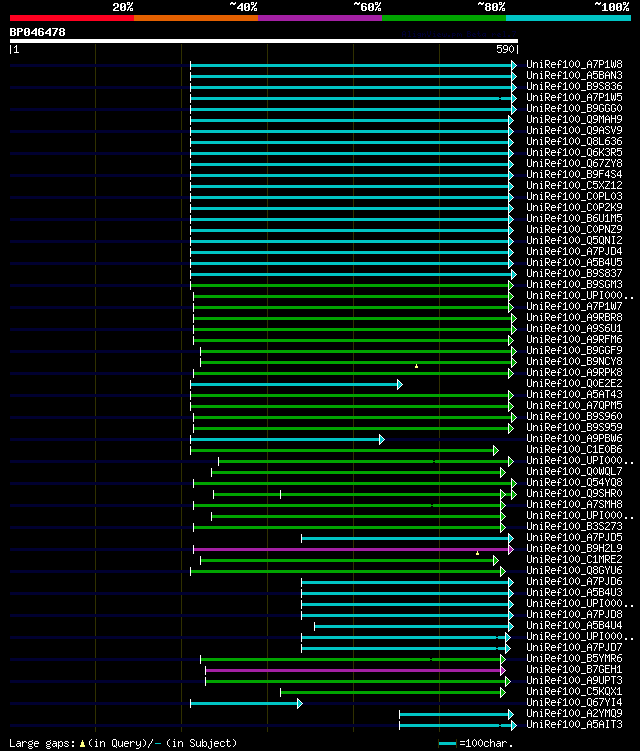
Task: Open the UniRef100_A5AIT3 entry
Action: [574, 725]
